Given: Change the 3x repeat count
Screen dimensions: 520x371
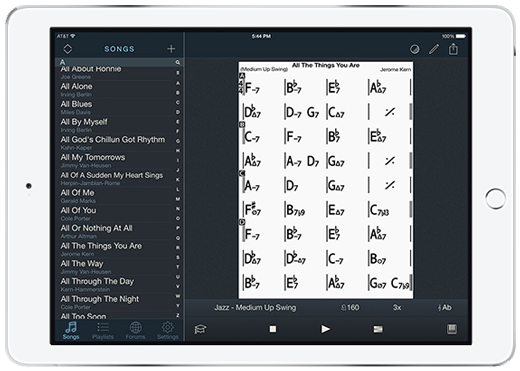Looking at the screenshot, I should (x=397, y=307).
